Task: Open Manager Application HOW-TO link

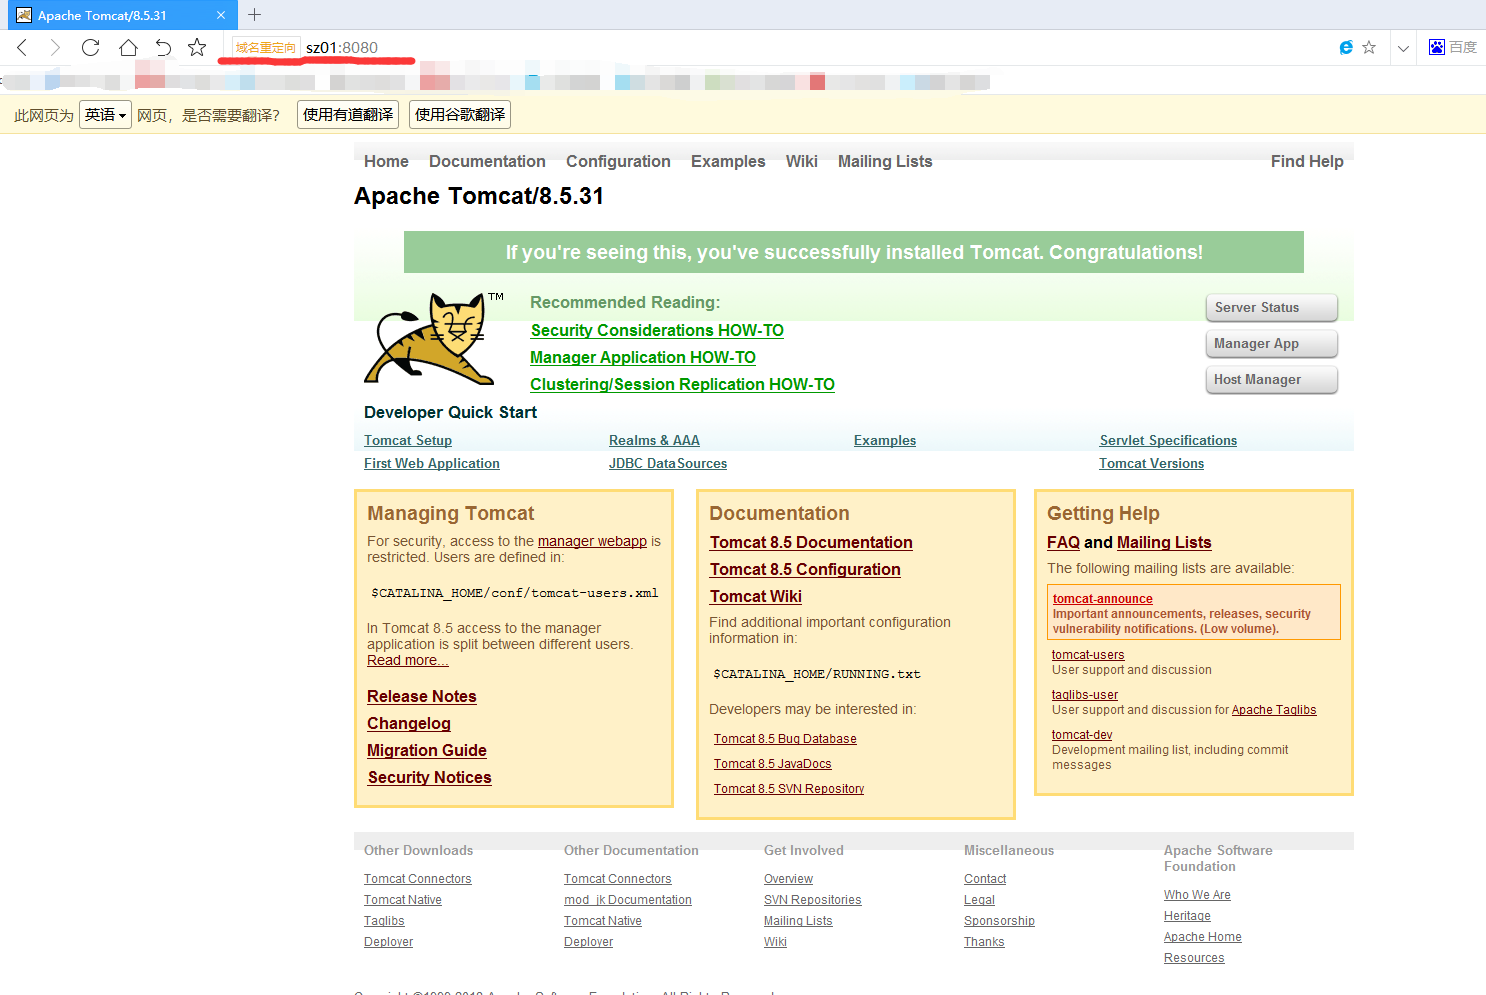Action: [x=643, y=357]
